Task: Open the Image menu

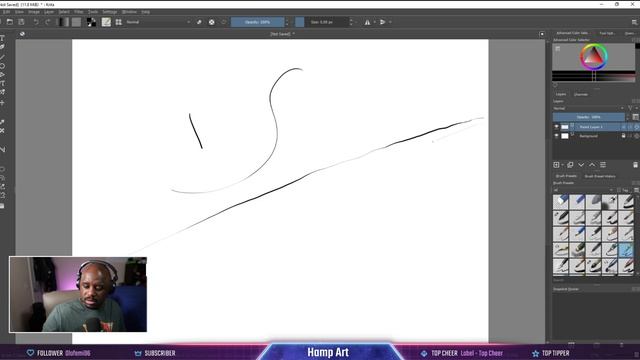Action: (x=33, y=12)
